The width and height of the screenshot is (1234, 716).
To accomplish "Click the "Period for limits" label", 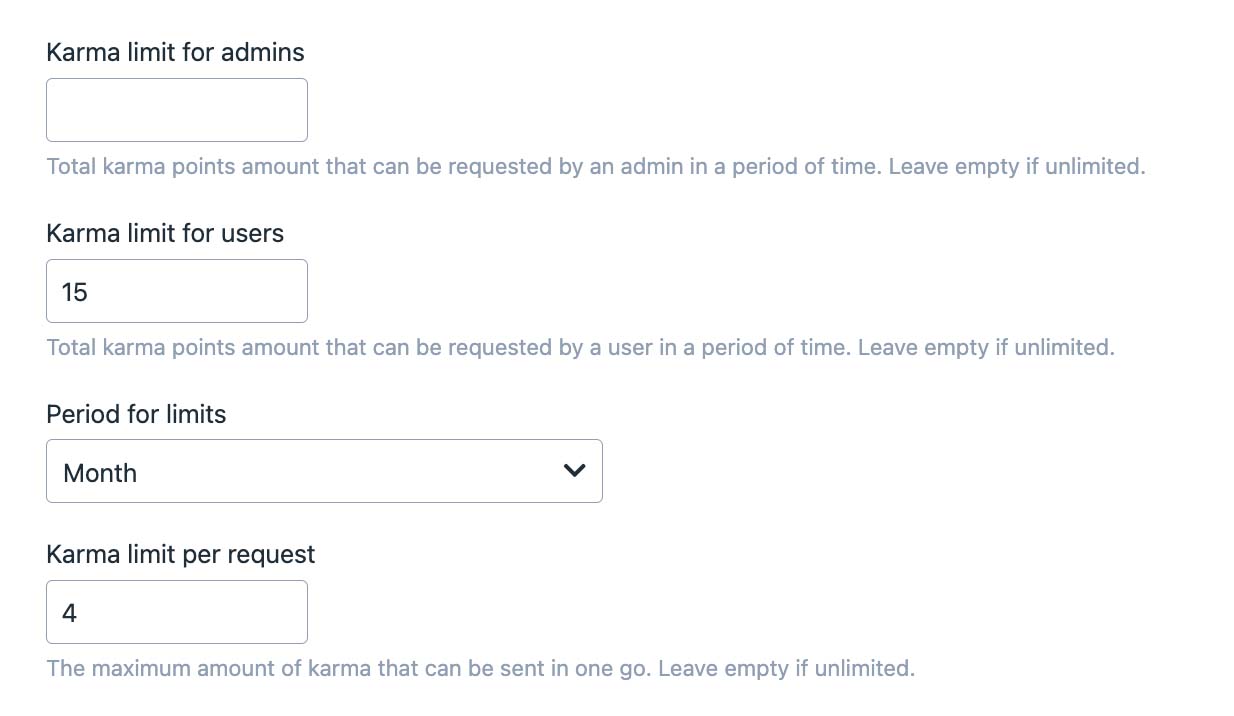I will pos(136,414).
